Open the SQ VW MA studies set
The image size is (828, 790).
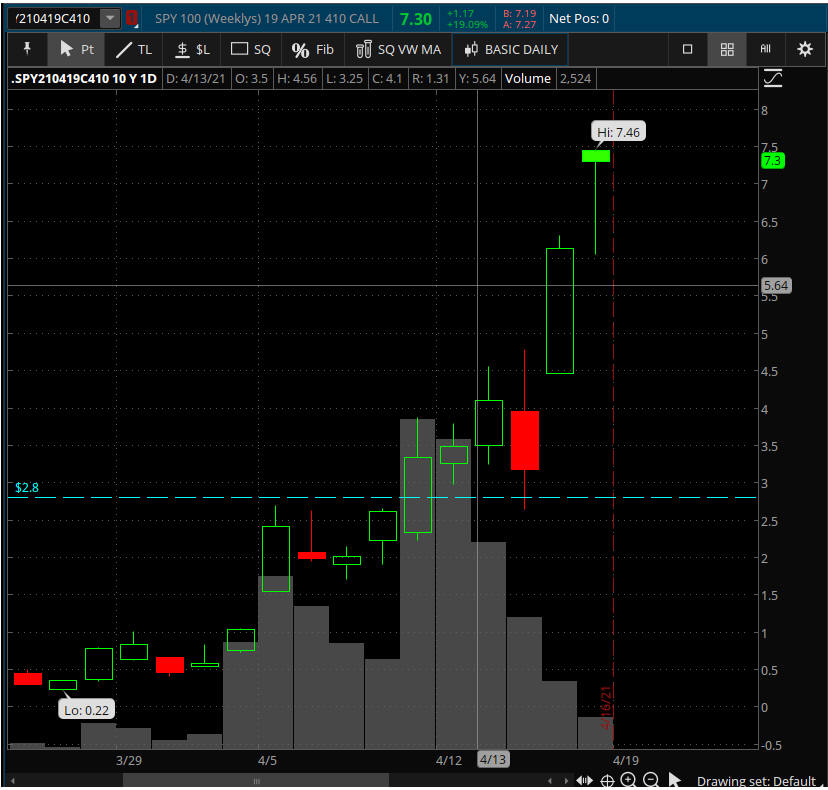coord(398,49)
